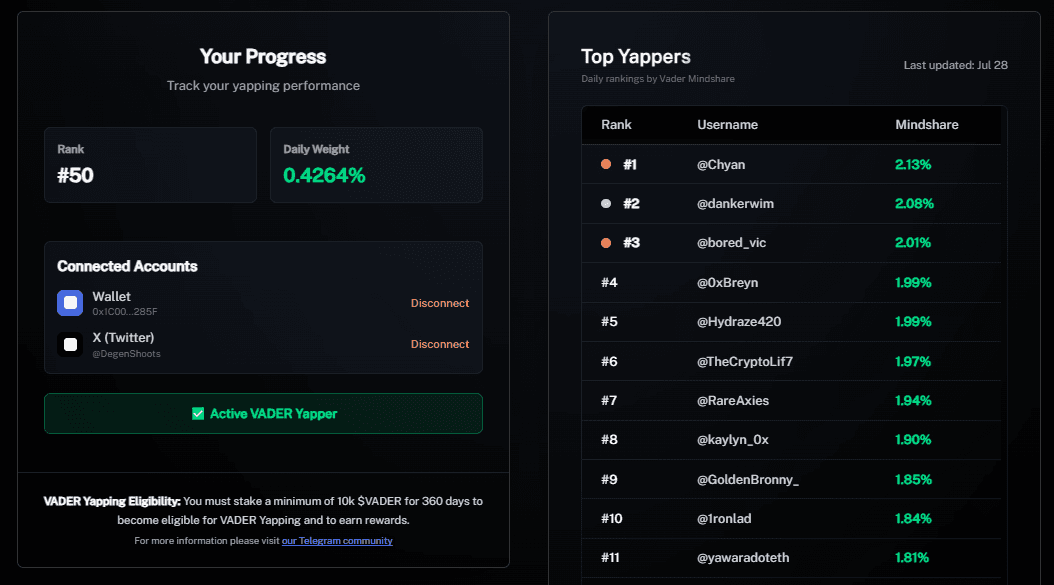Viewport: 1054px width, 585px height.
Task: Click the orange medal dot beside #3
Action: click(x=606, y=243)
